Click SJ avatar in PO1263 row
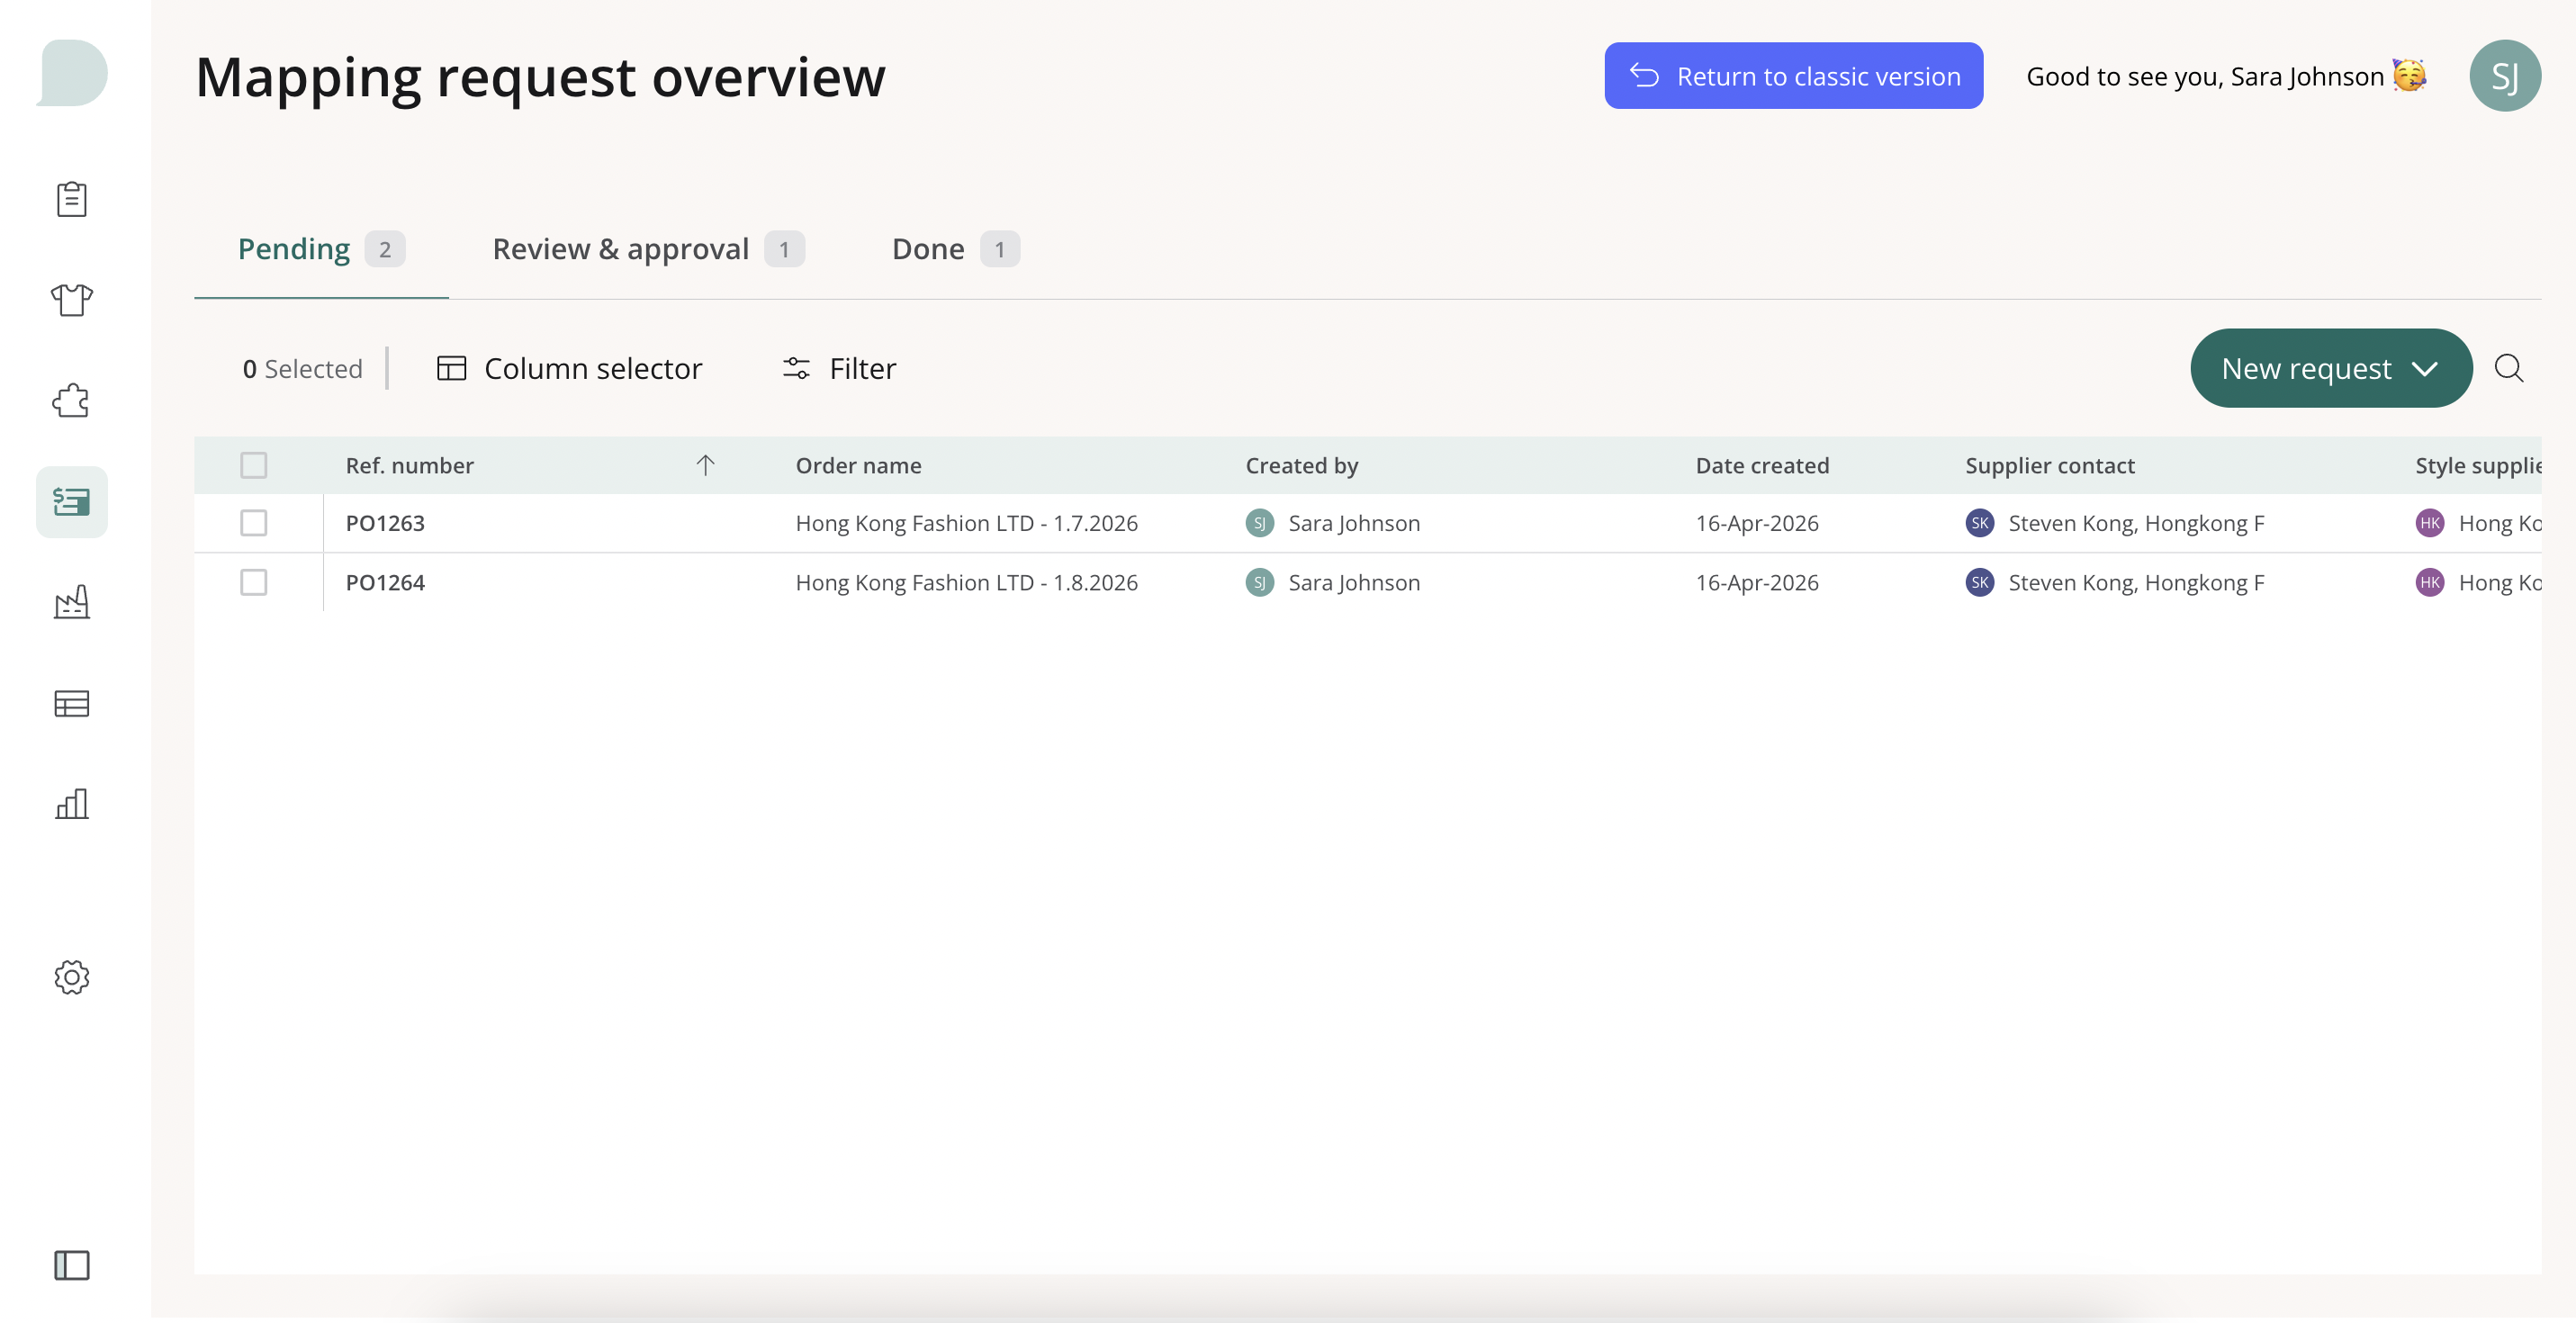2576x1323 pixels. pyautogui.click(x=1260, y=523)
